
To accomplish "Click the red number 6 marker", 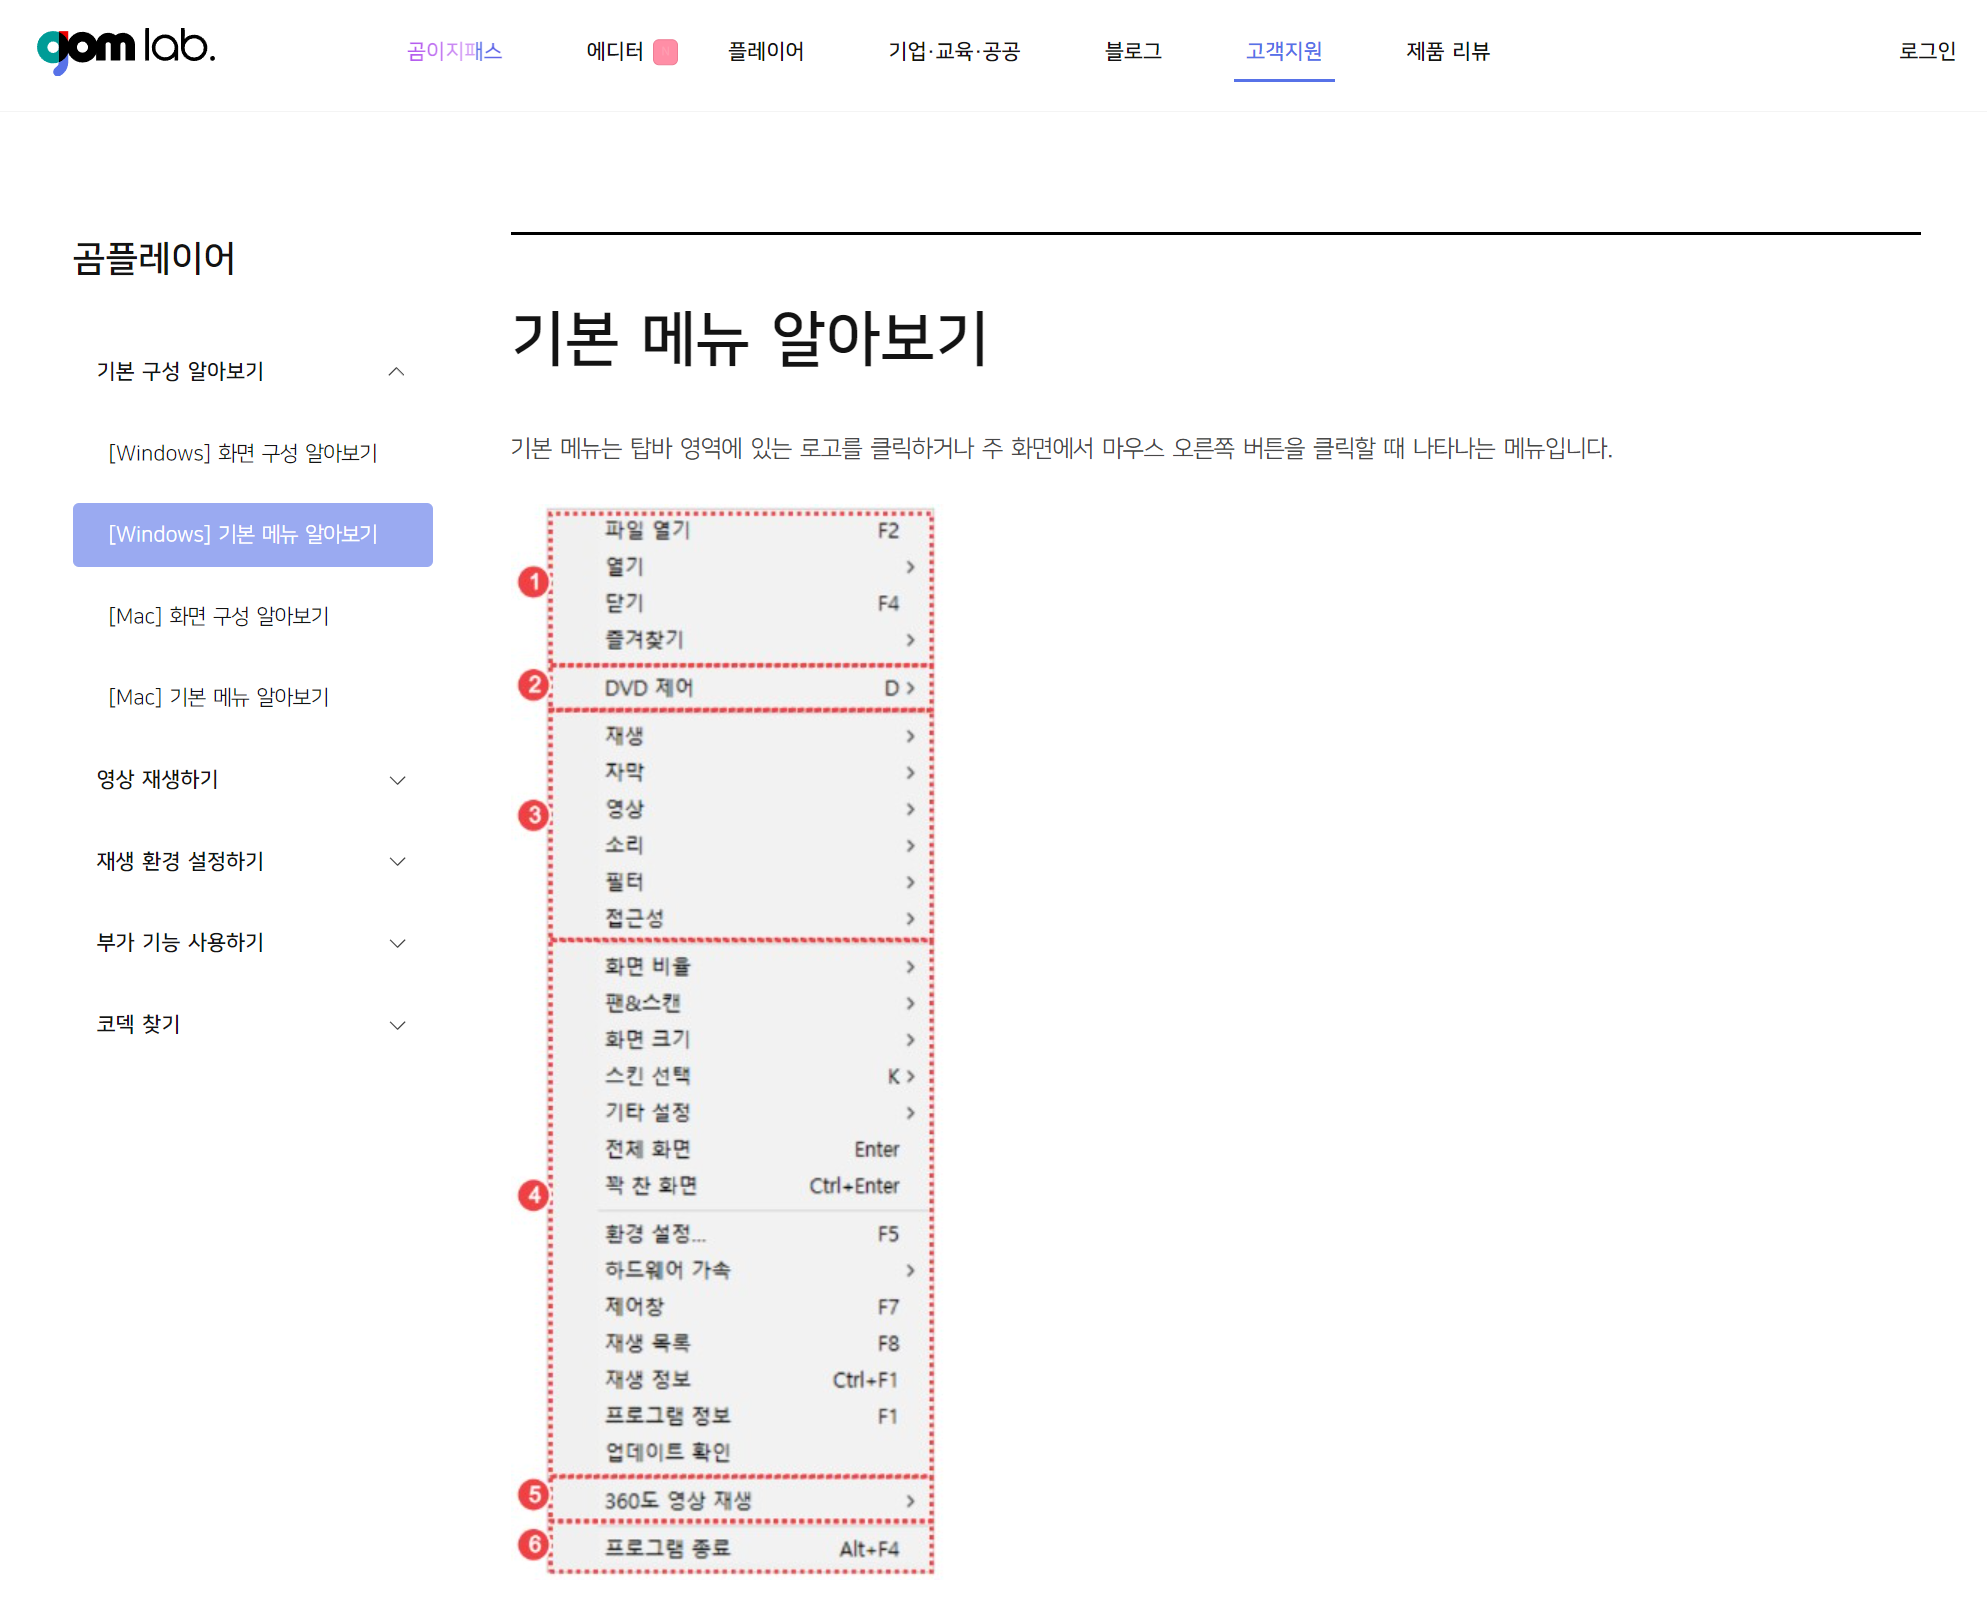I will [534, 1544].
